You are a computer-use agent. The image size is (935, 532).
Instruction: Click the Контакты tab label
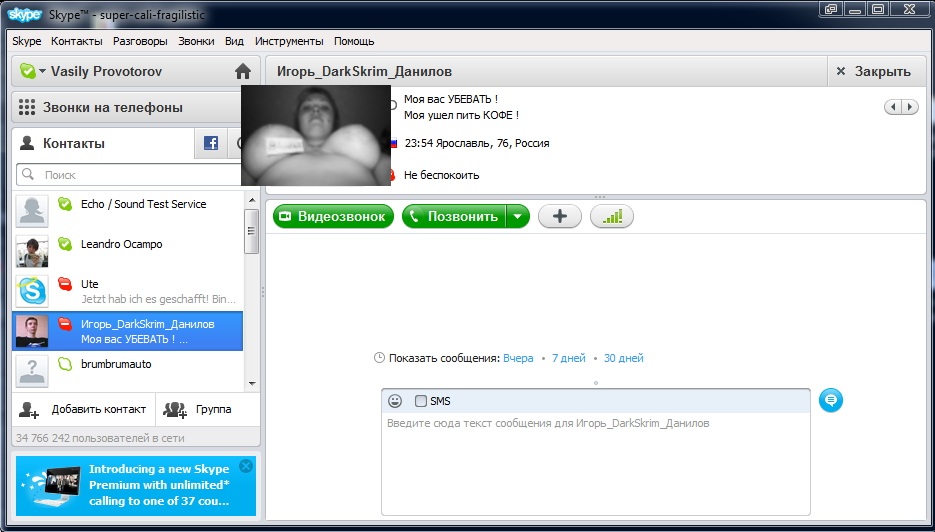(74, 143)
